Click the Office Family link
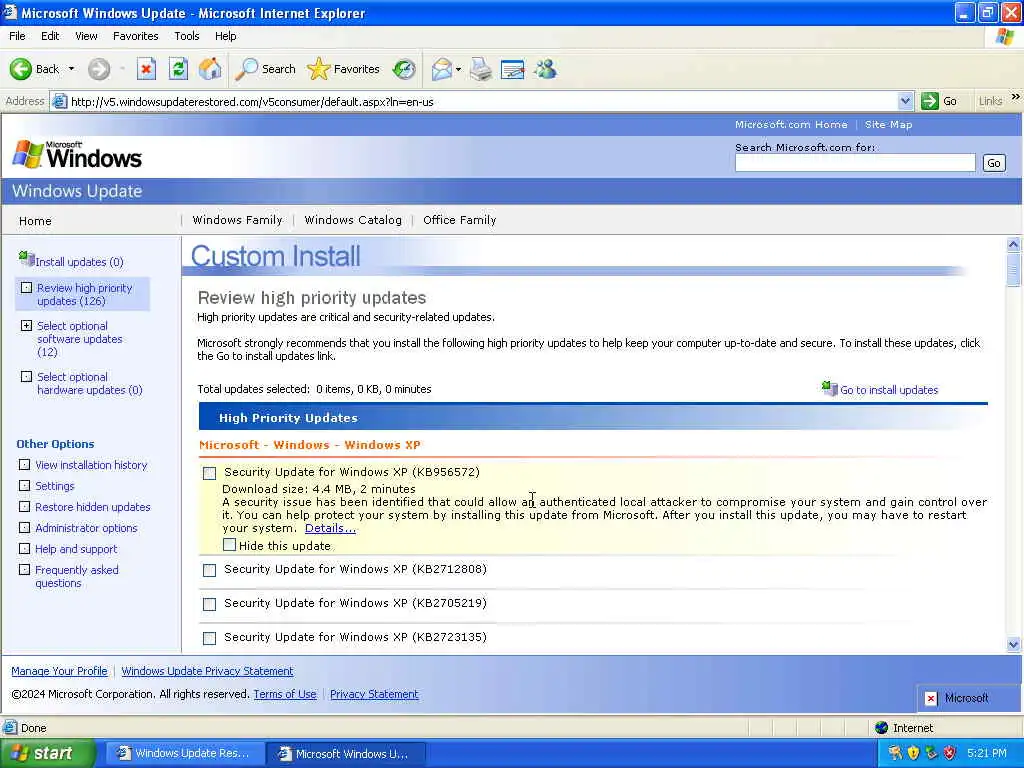Screen dimensions: 1024x768 [x=460, y=220]
